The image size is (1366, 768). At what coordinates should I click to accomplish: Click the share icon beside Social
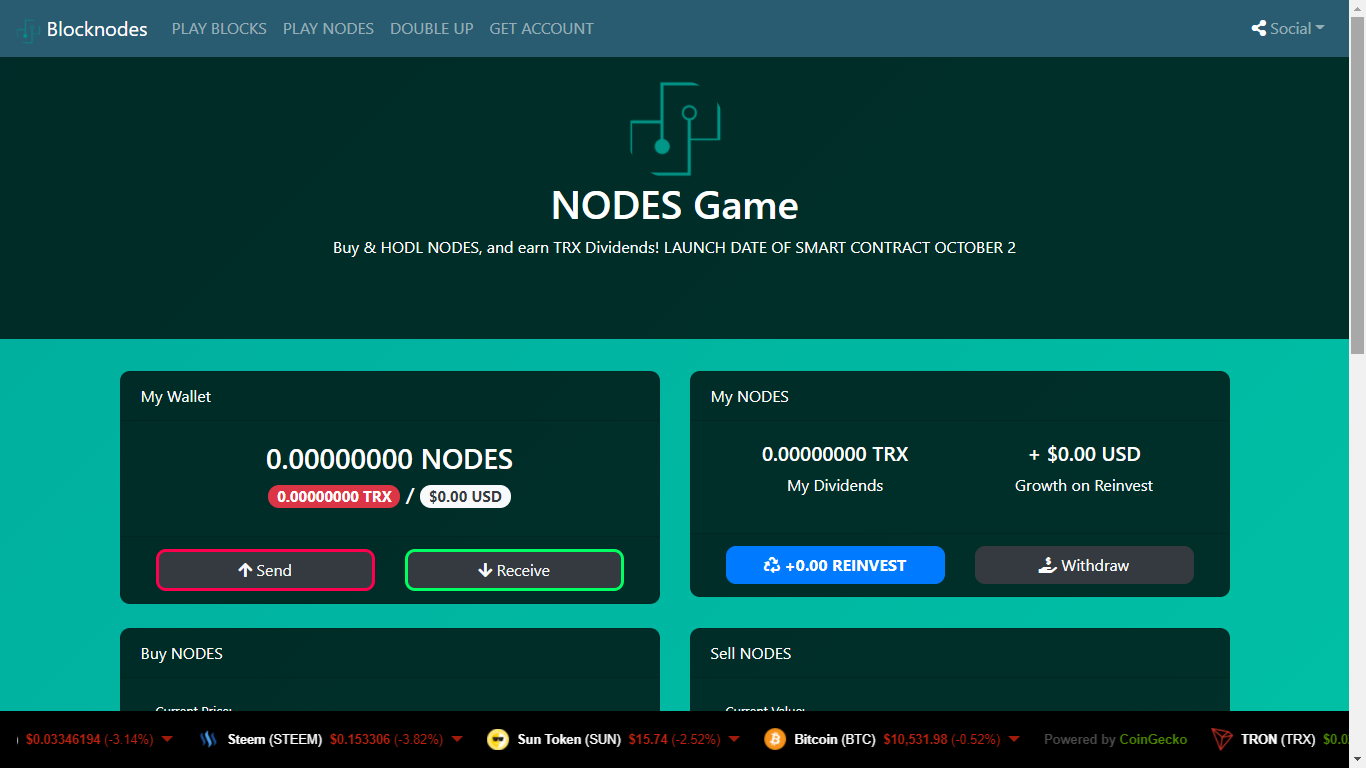pyautogui.click(x=1258, y=28)
